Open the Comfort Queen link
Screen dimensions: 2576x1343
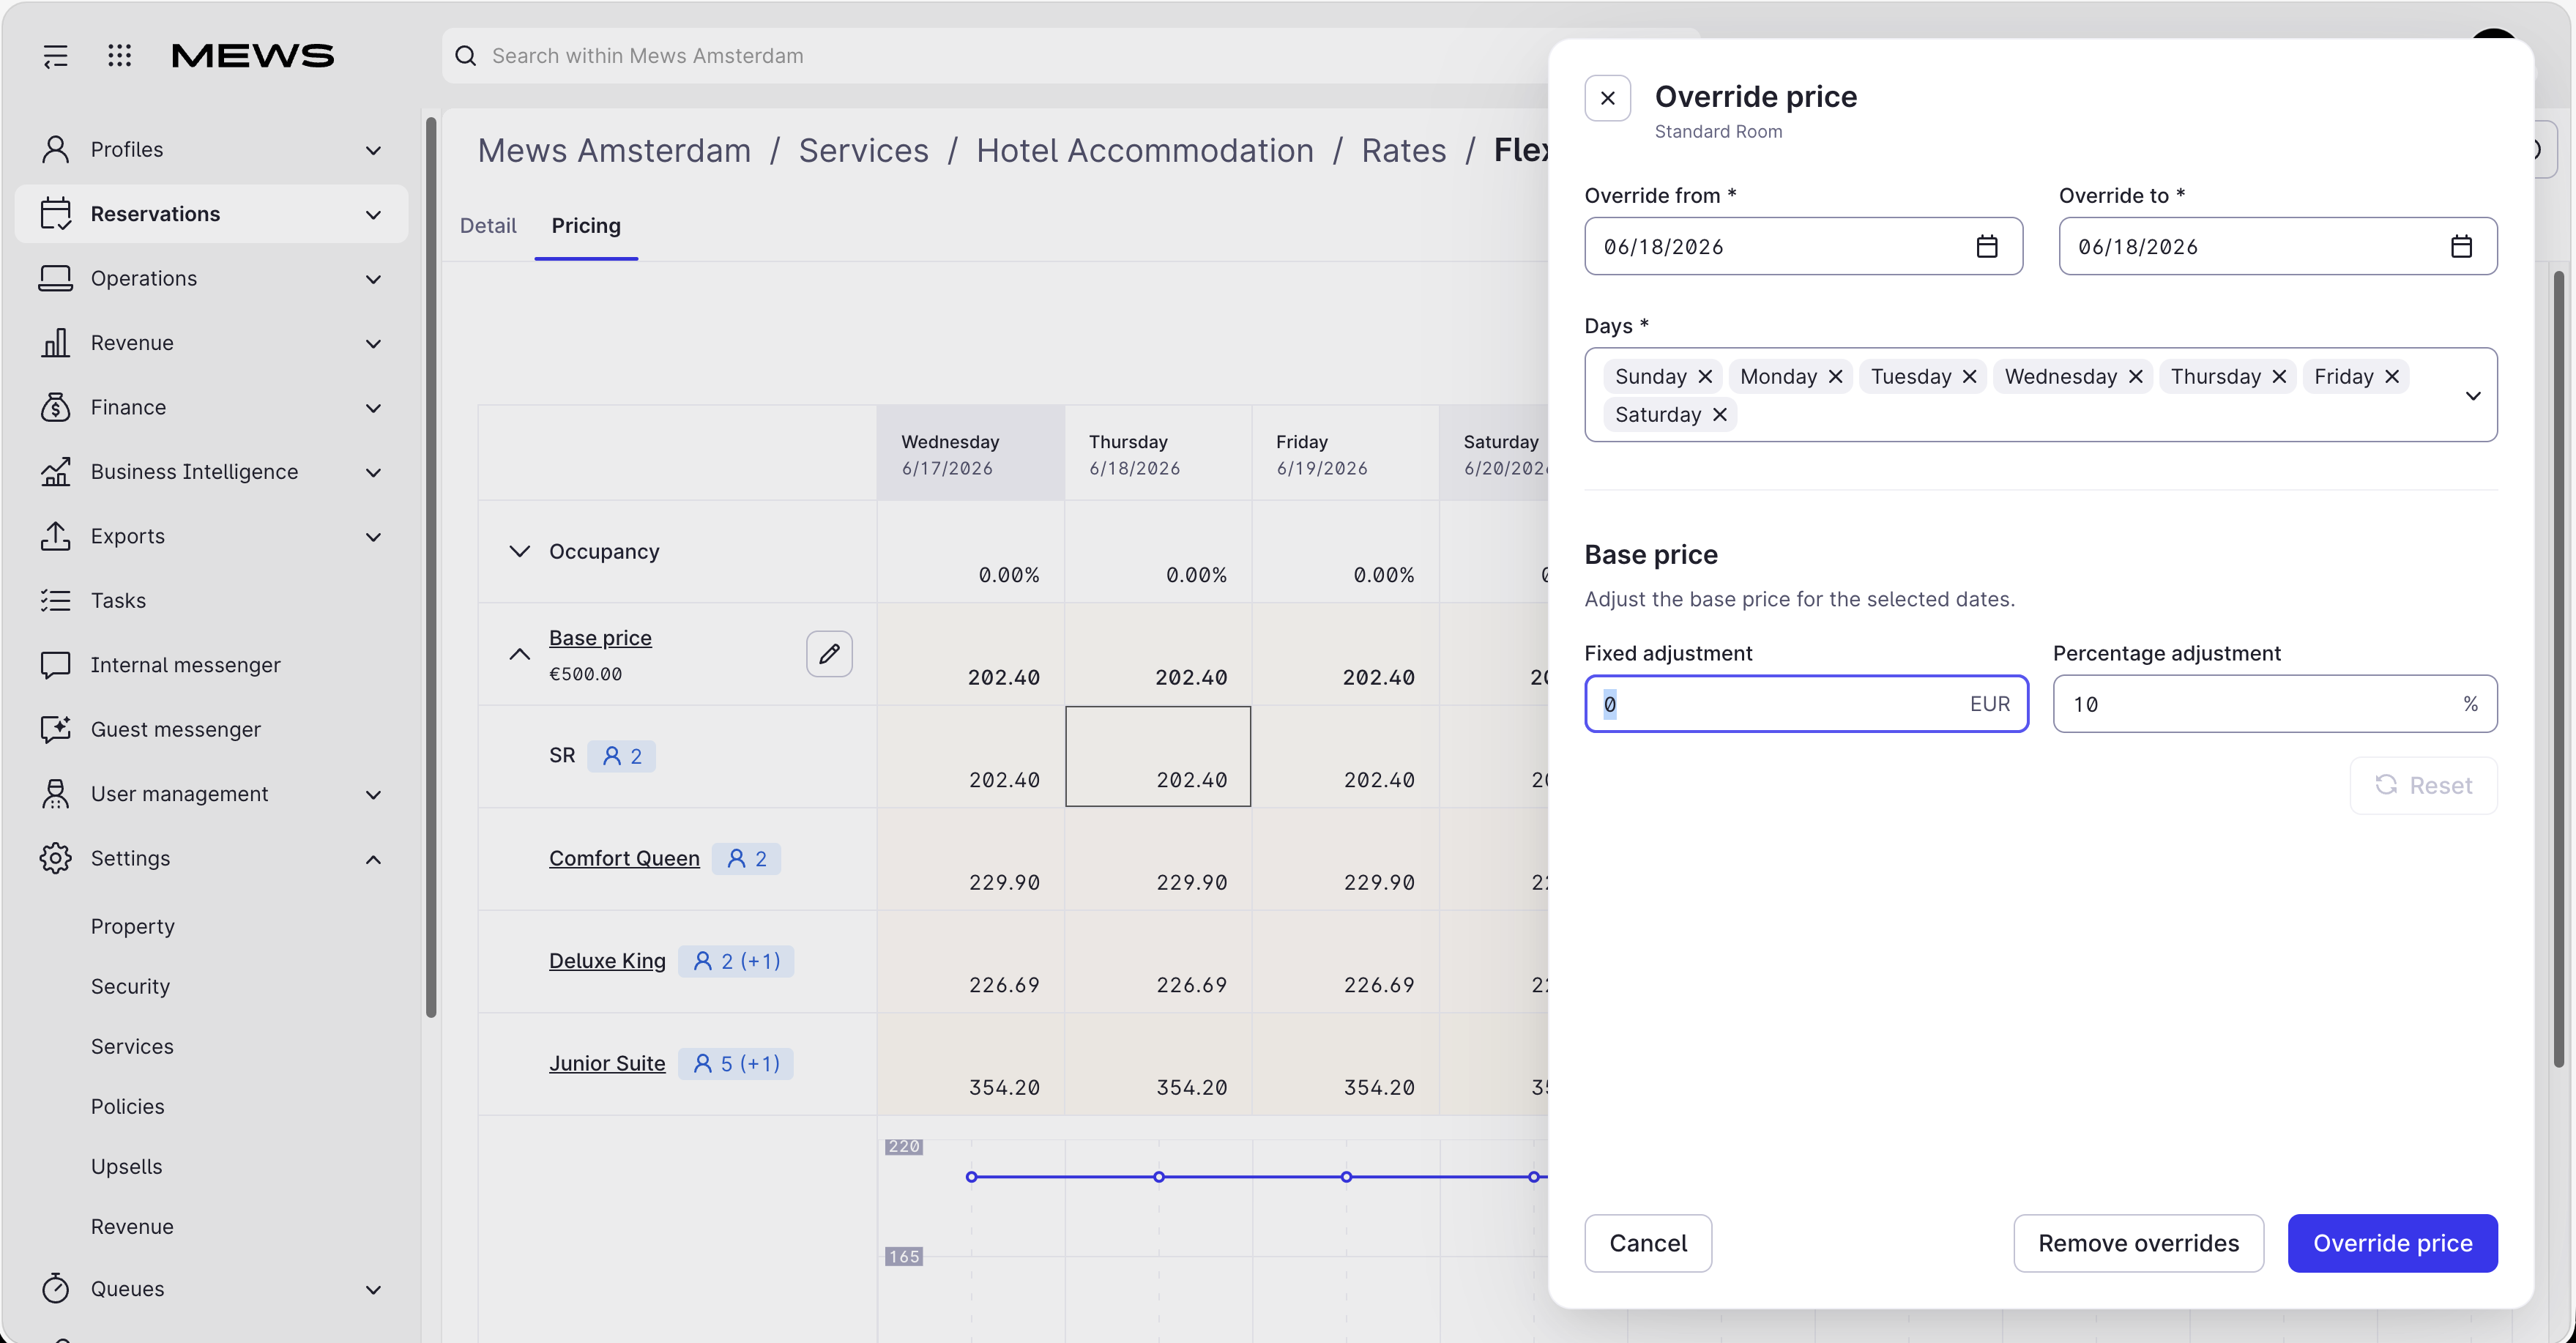click(624, 858)
